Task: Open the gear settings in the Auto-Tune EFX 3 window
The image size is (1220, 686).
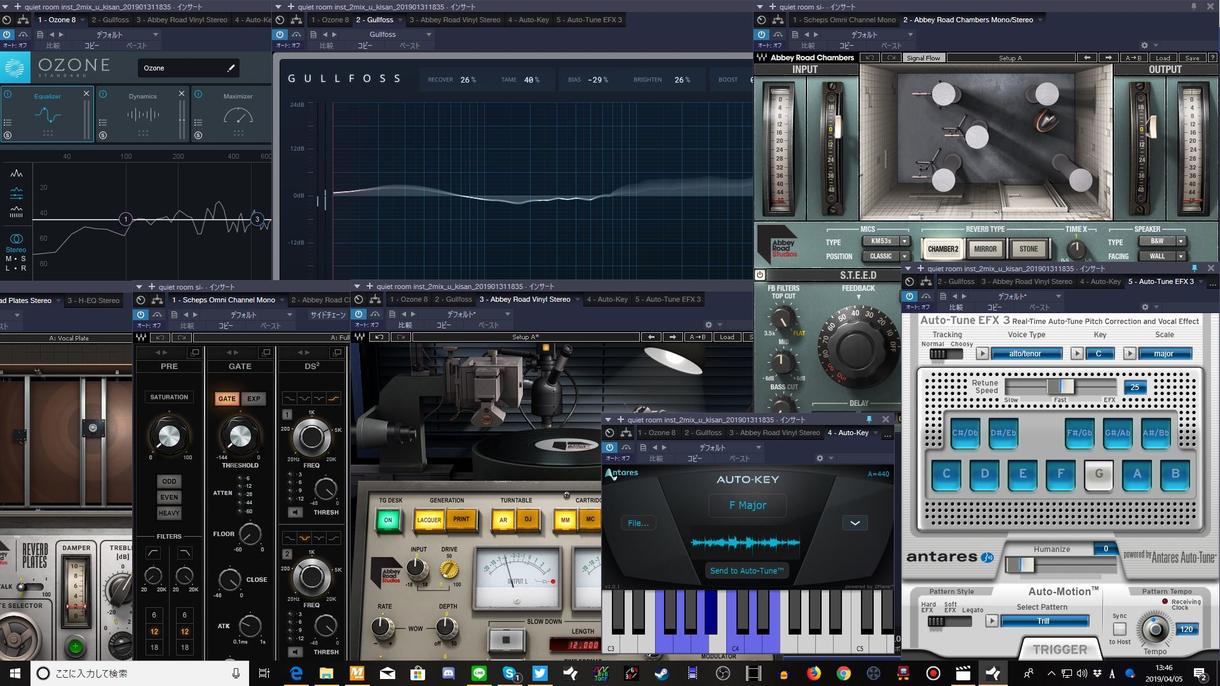Action: [1144, 307]
